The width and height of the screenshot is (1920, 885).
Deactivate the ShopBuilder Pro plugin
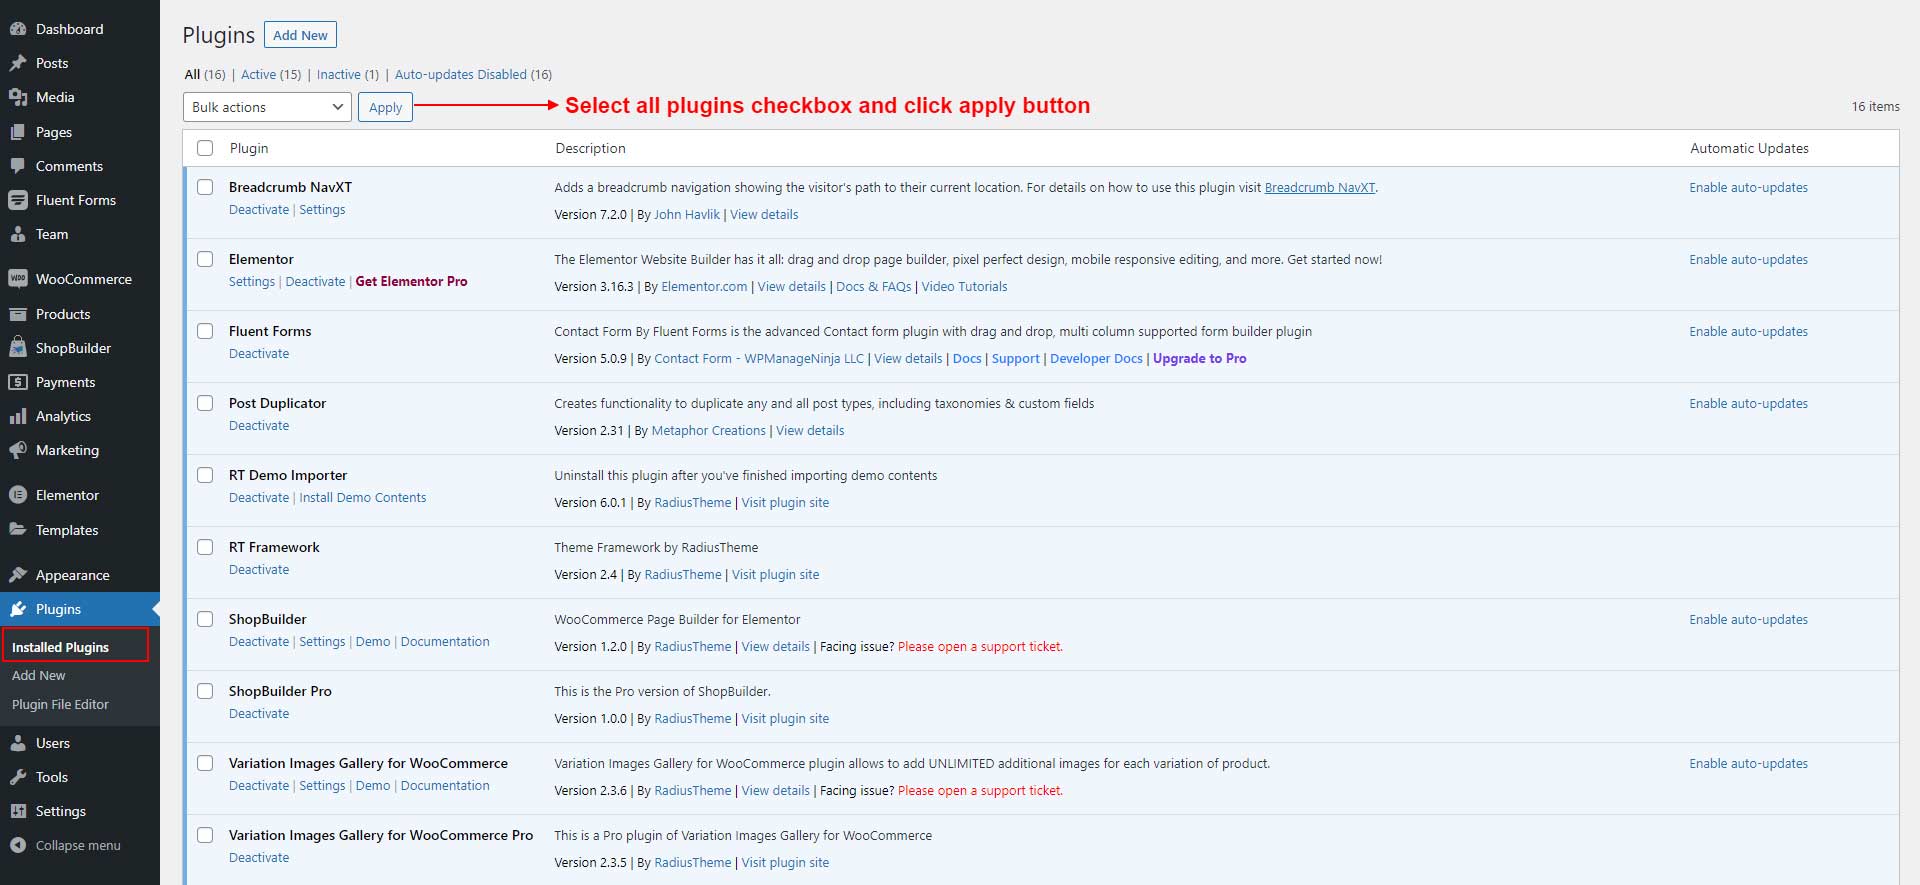coord(259,714)
